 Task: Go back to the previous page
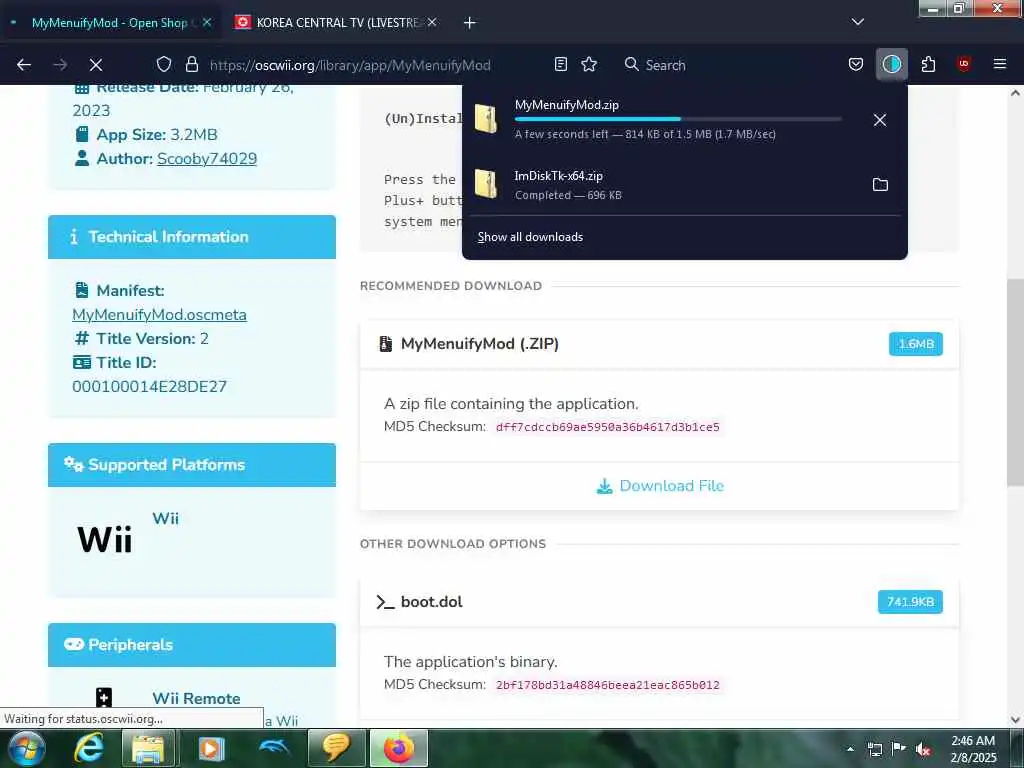(24, 65)
